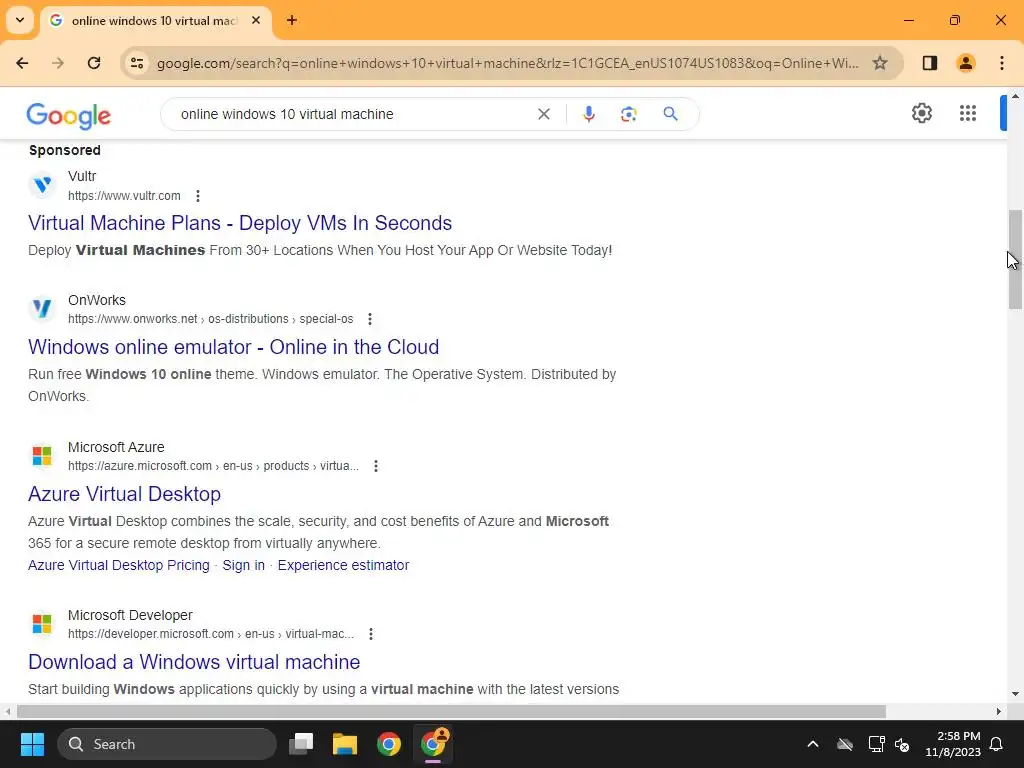Open the Google apps grid

click(x=968, y=113)
